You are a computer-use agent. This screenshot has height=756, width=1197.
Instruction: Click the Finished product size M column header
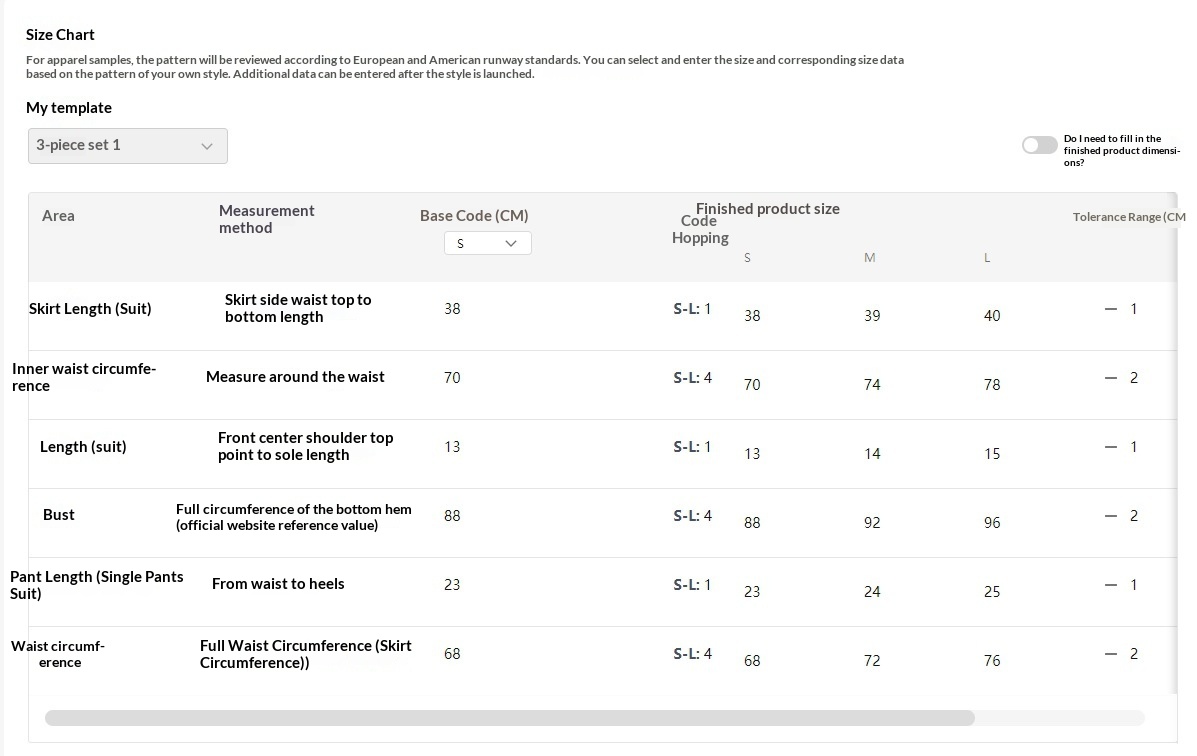[869, 258]
